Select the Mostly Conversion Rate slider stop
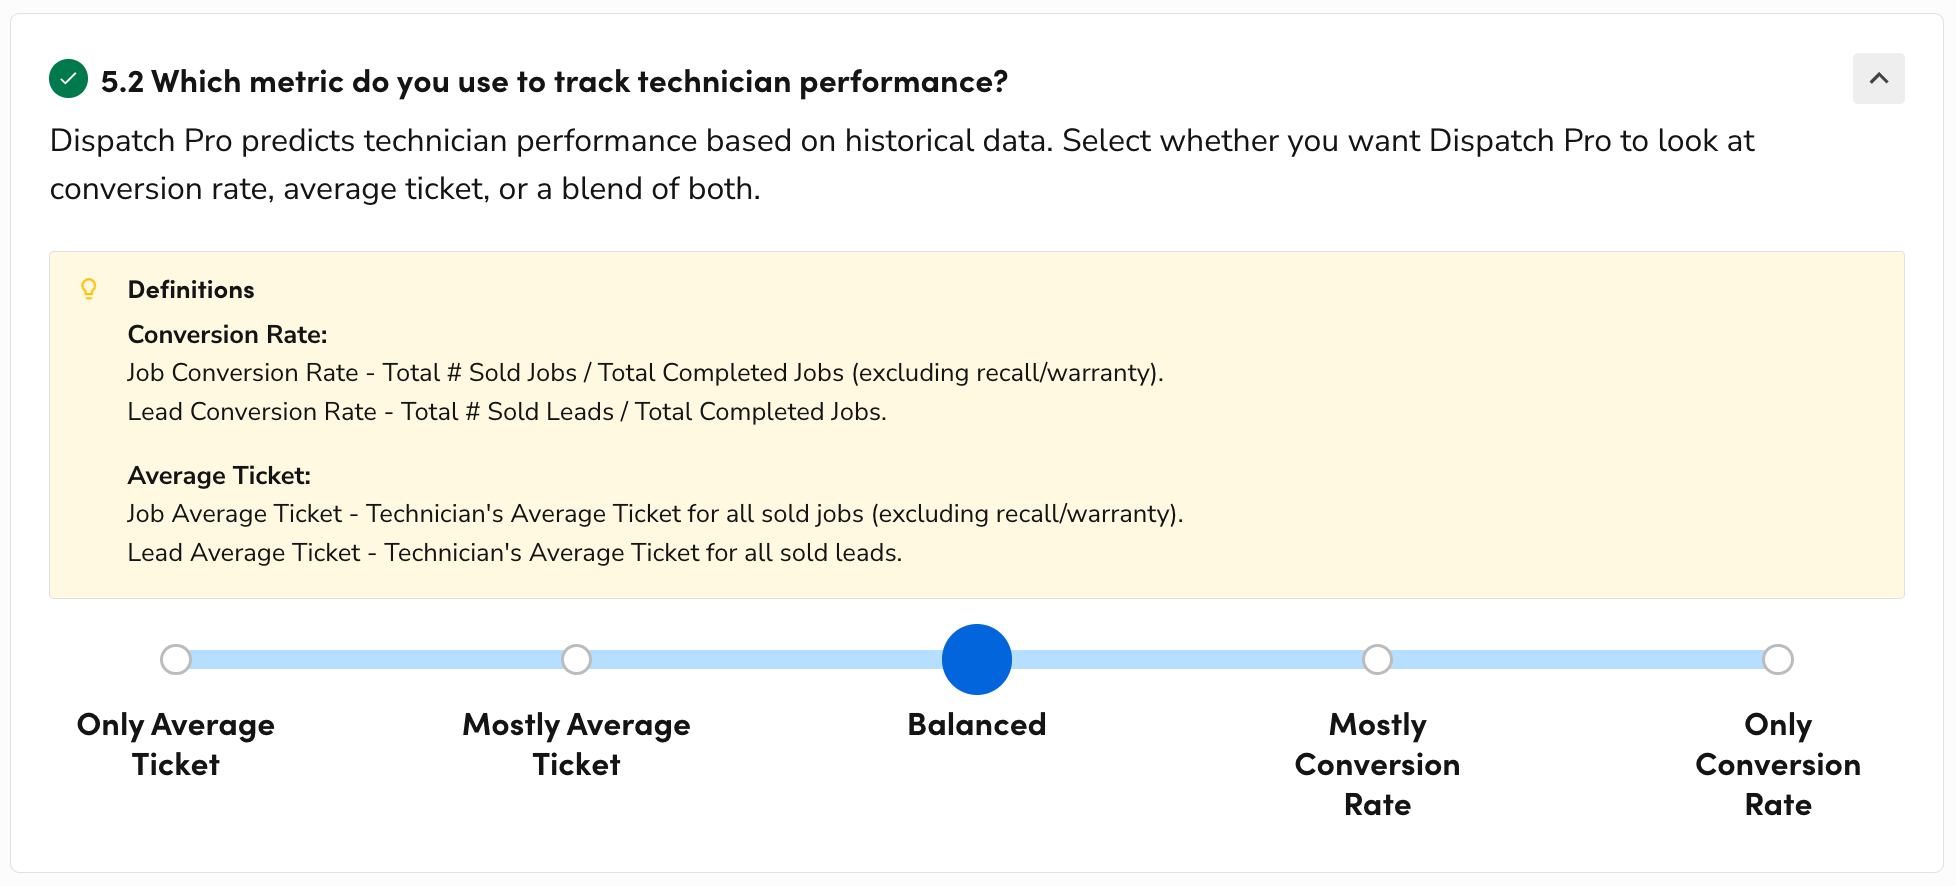The height and width of the screenshot is (886, 1956). click(x=1377, y=659)
